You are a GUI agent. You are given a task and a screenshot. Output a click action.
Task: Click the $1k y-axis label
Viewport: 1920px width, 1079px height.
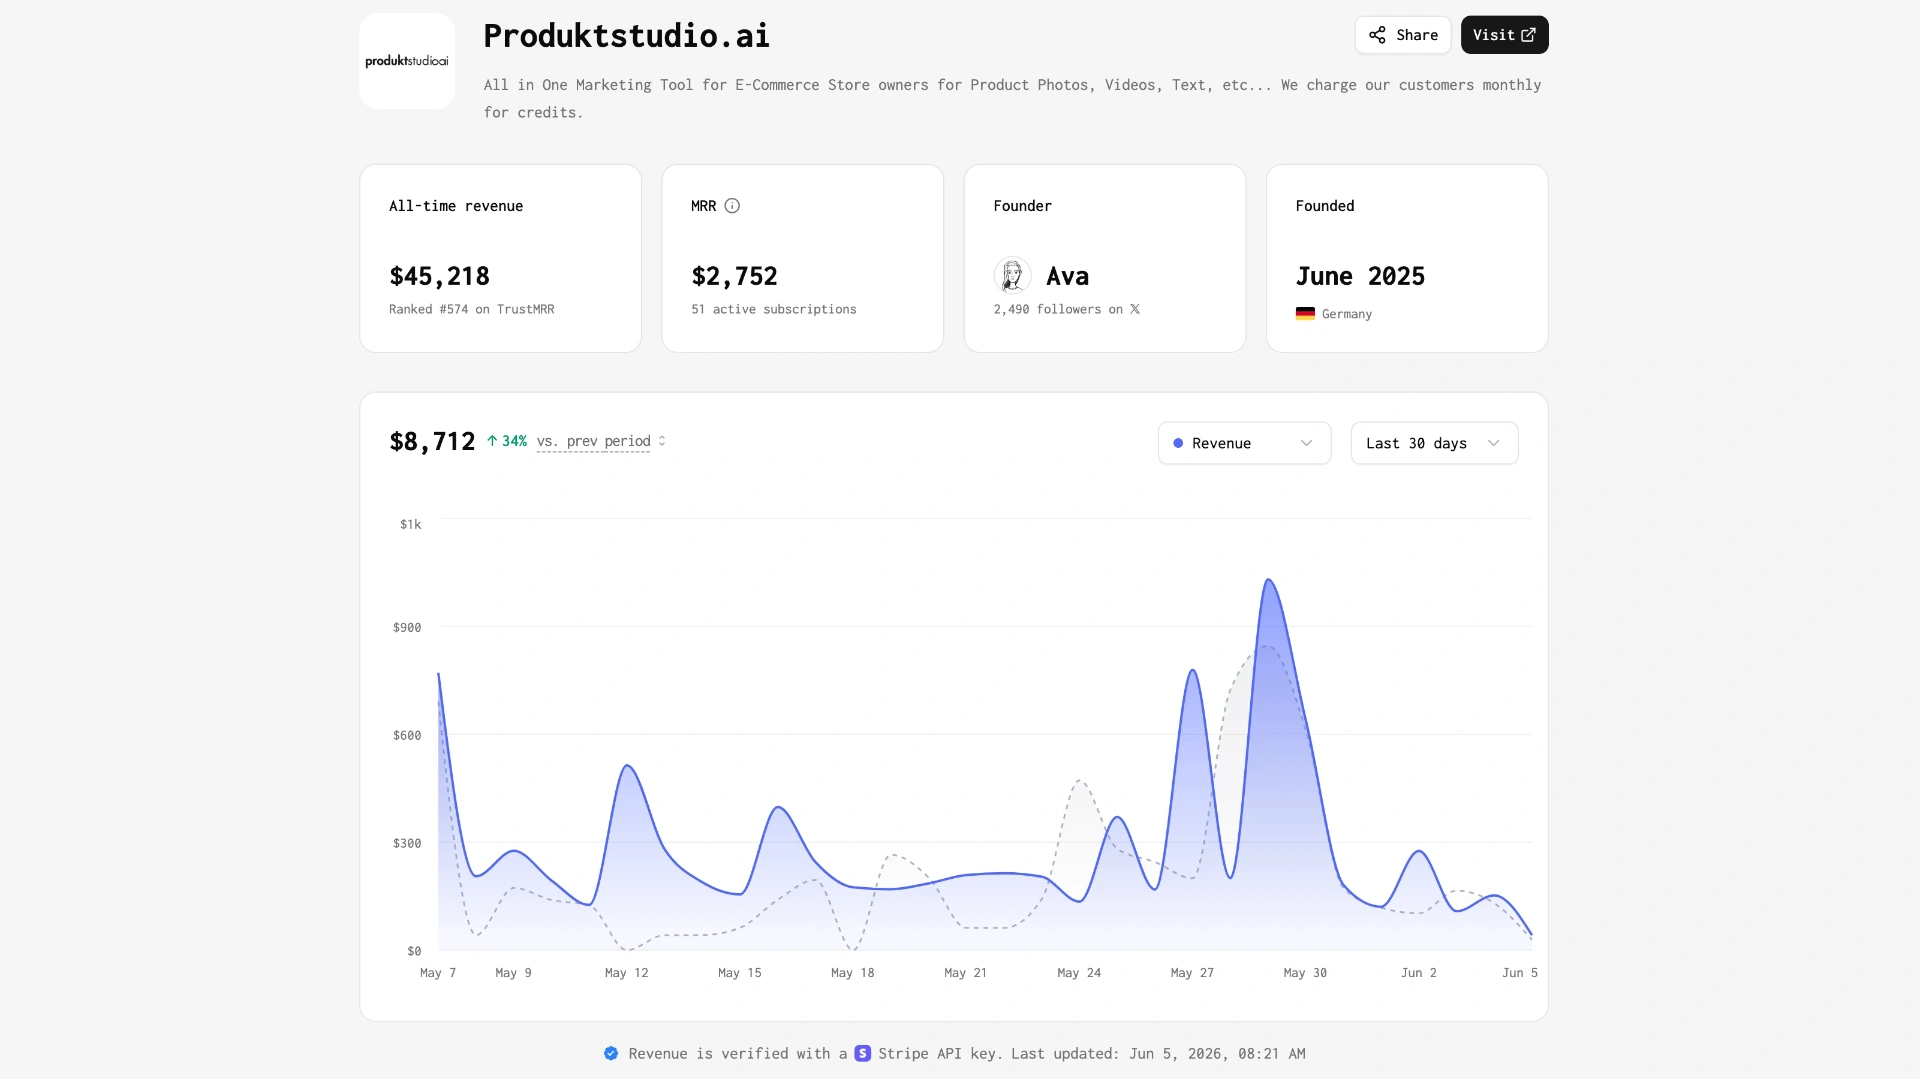coord(410,524)
